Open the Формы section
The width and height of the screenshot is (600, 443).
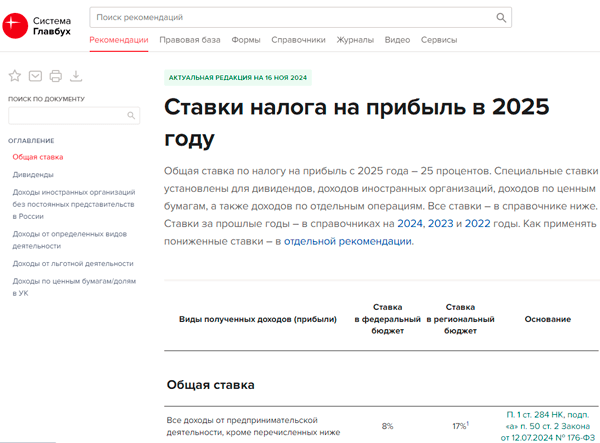(x=246, y=40)
